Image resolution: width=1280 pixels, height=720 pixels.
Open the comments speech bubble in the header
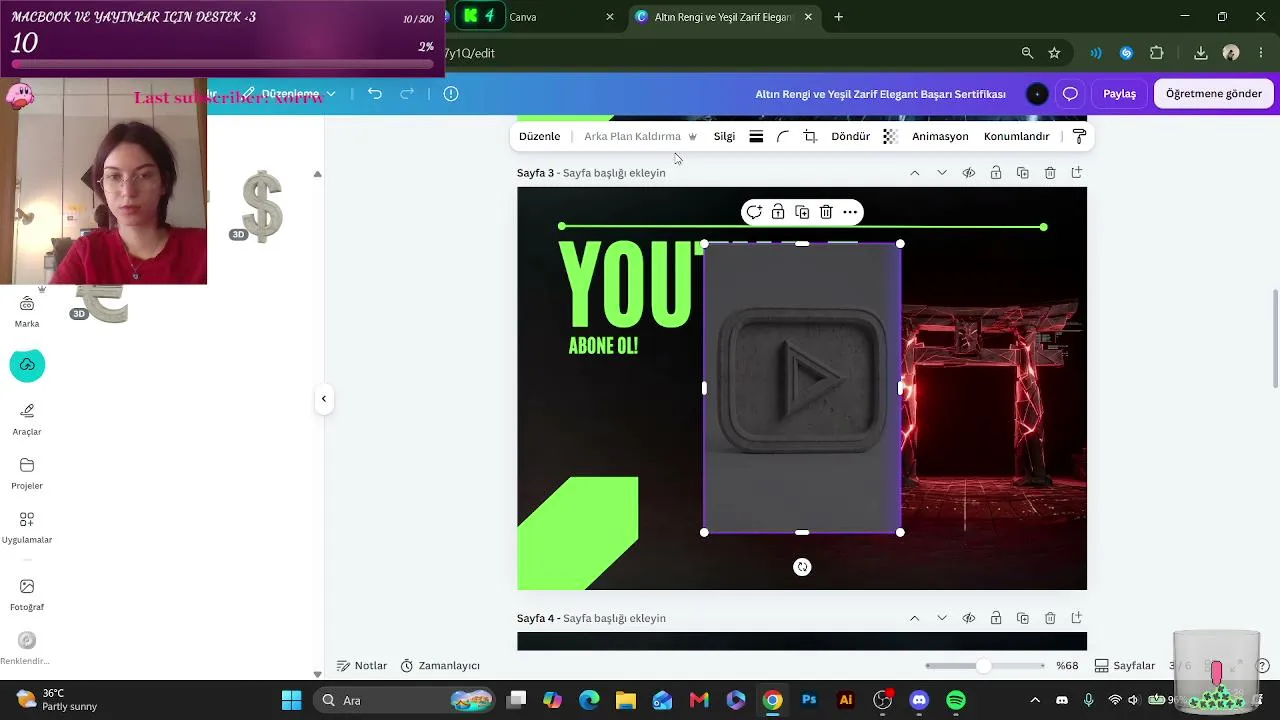[1070, 93]
